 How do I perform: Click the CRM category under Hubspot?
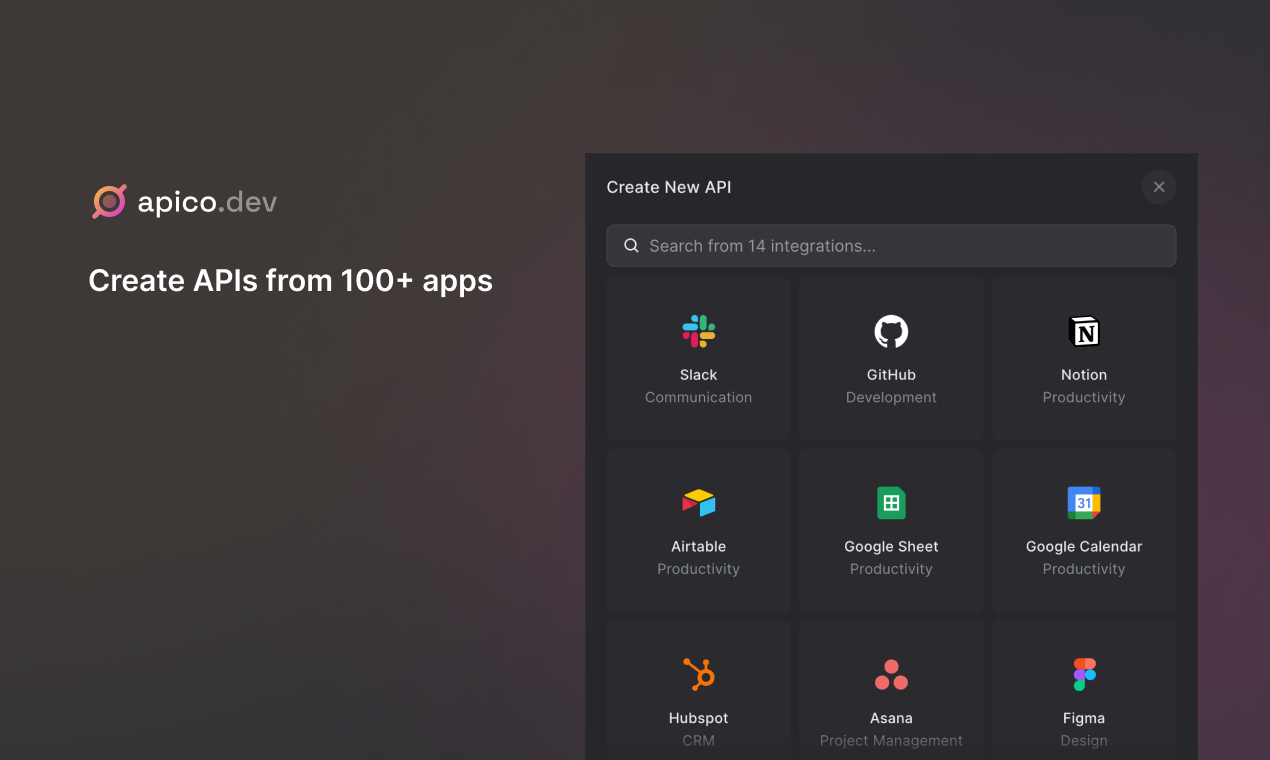698,741
